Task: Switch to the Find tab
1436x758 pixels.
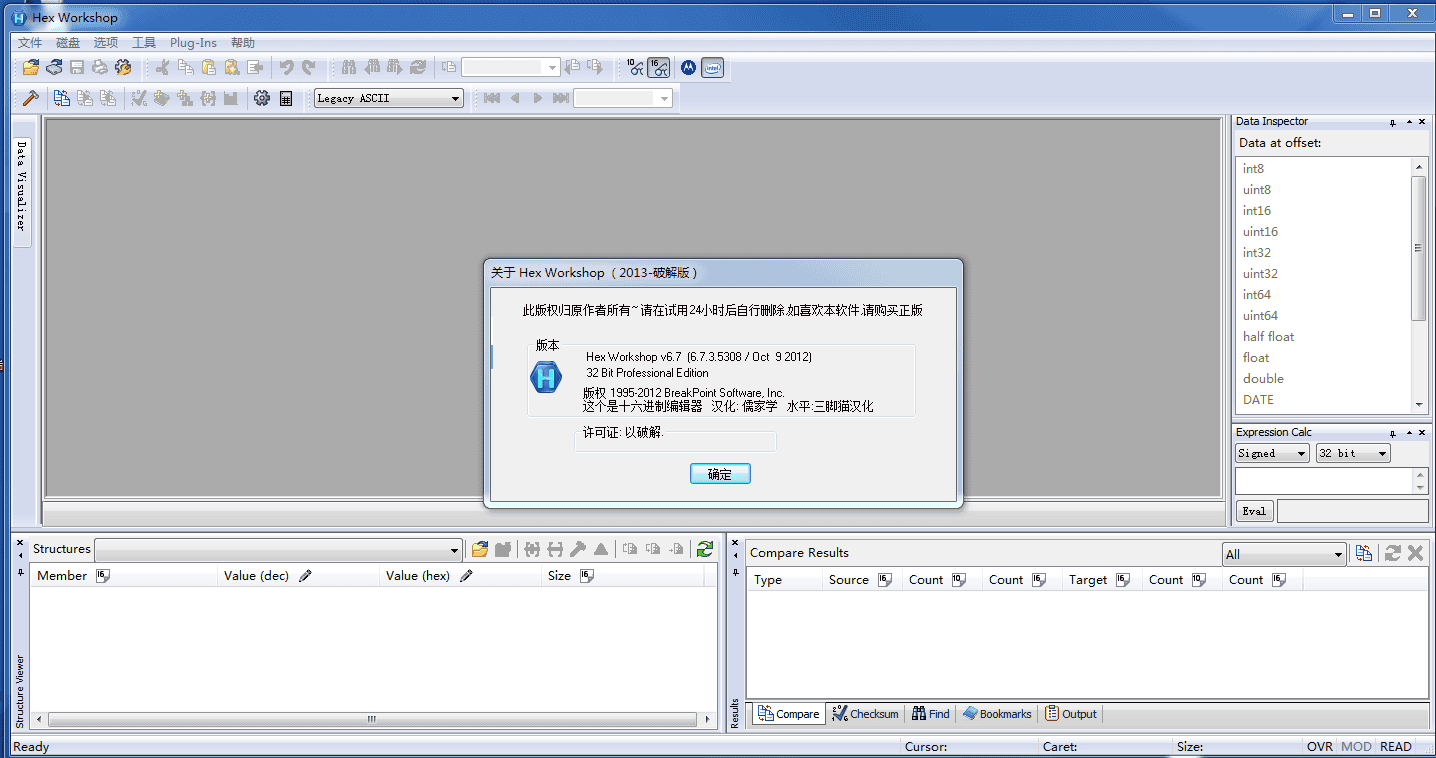Action: (931, 714)
